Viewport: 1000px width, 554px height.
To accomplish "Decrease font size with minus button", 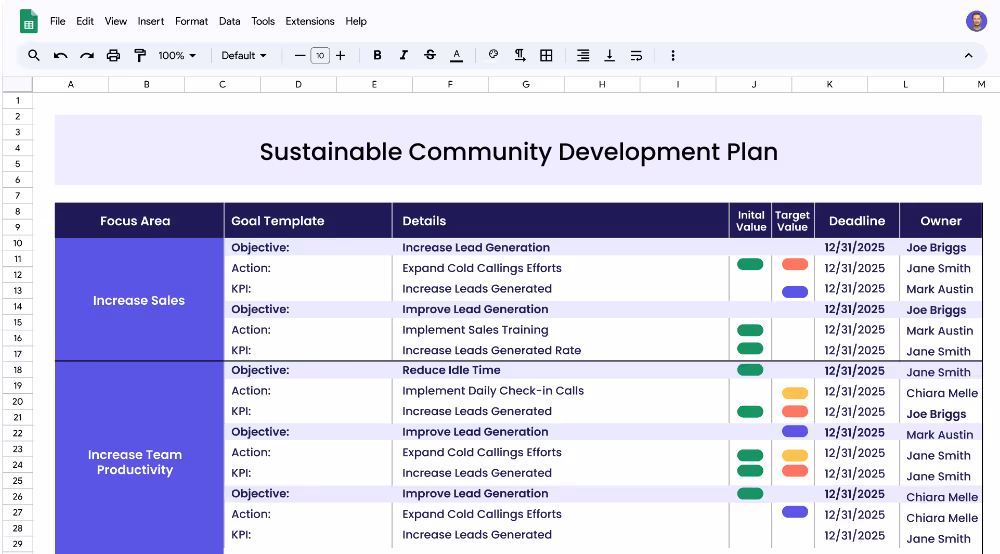I will click(x=299, y=56).
